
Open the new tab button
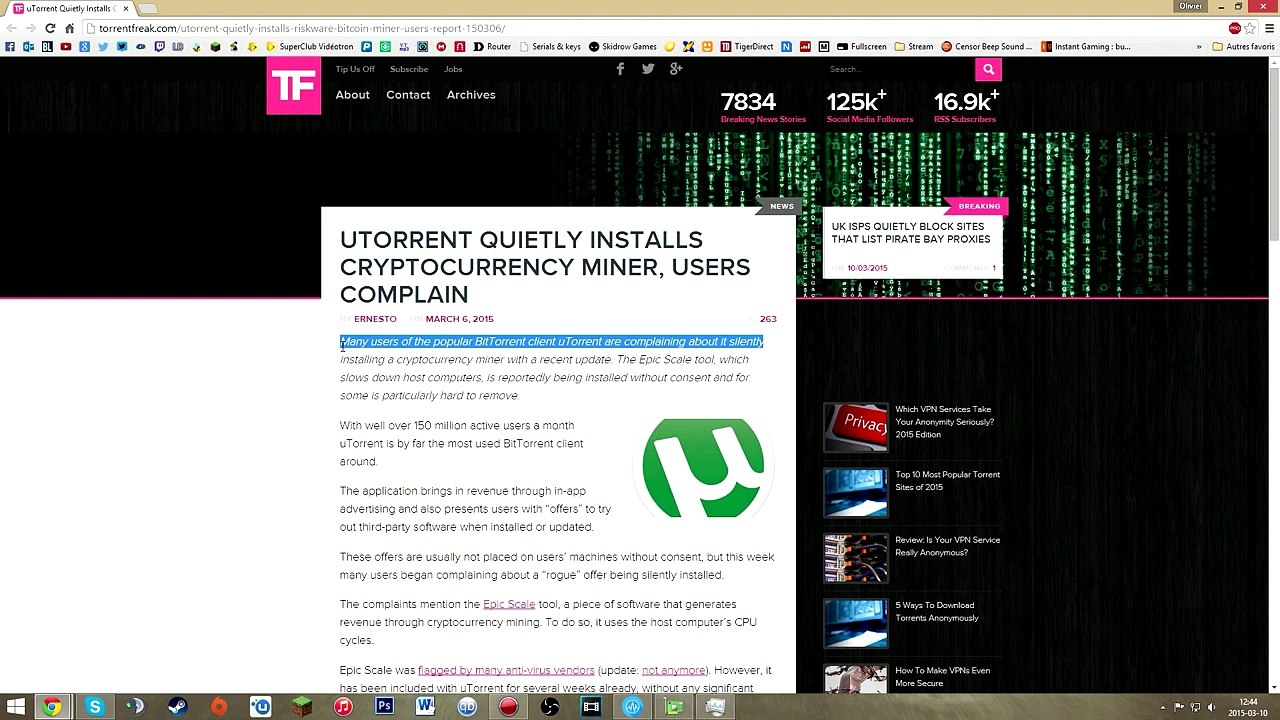click(x=146, y=9)
